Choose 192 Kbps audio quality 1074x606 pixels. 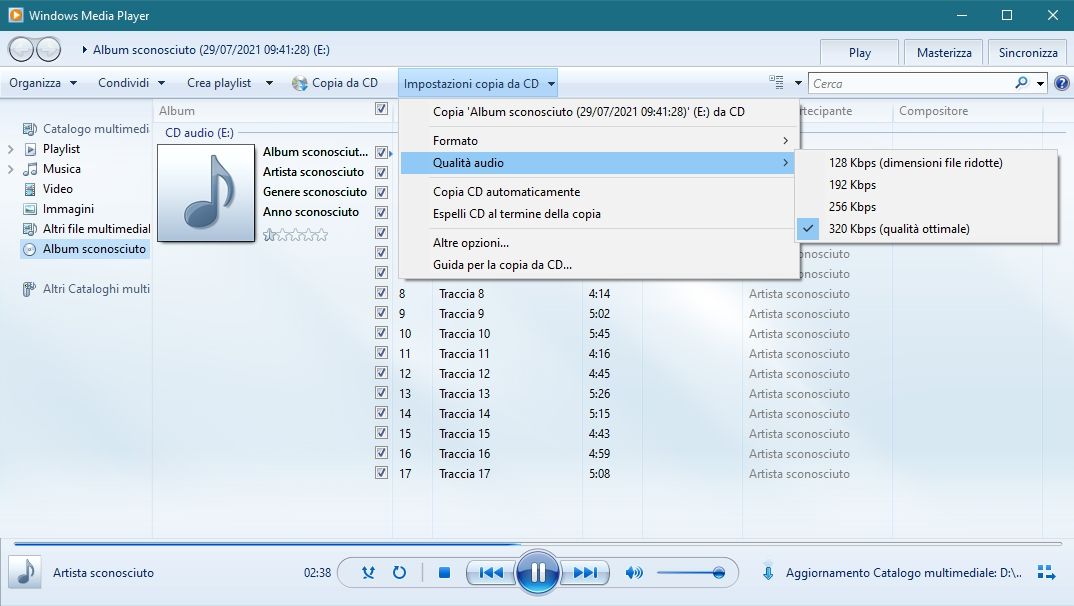[927, 185]
